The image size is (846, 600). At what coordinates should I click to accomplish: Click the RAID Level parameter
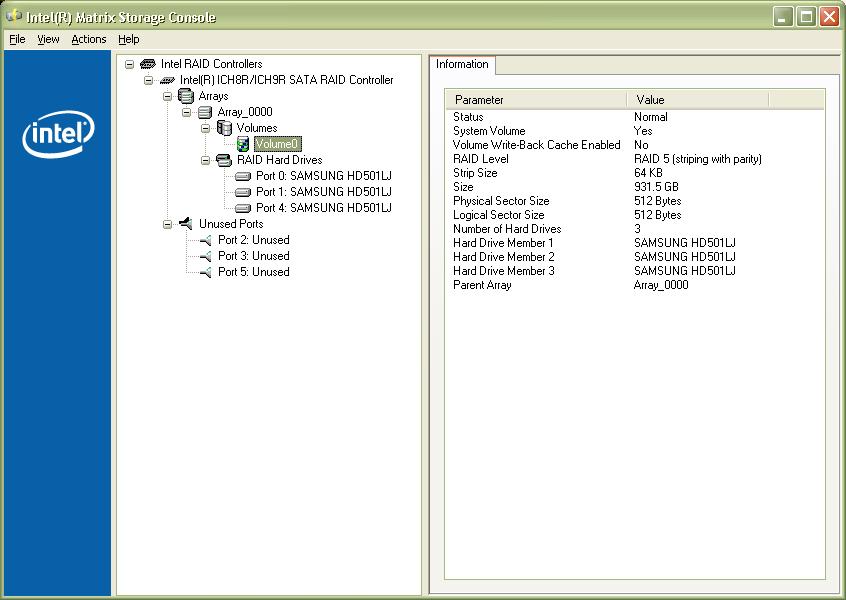point(481,159)
